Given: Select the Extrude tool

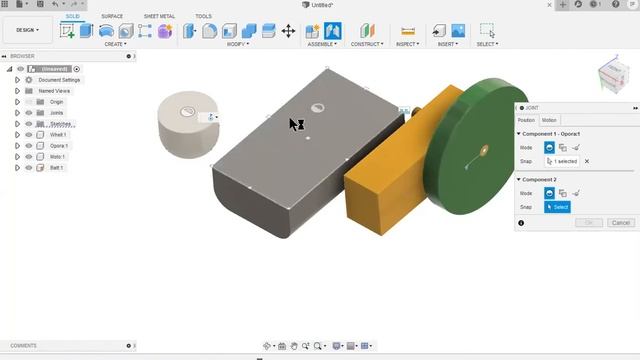Looking at the screenshot, I should tap(87, 31).
